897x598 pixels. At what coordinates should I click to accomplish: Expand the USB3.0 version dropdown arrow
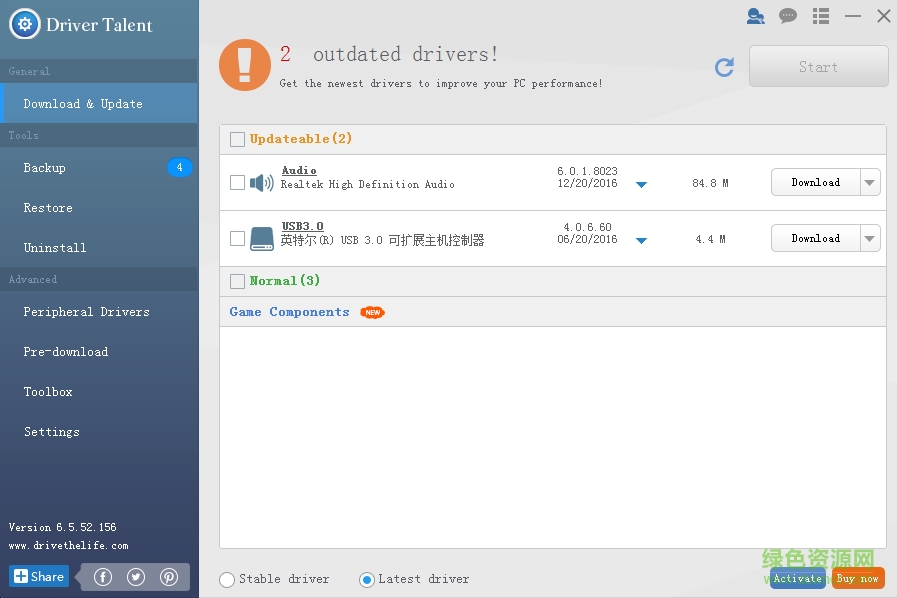tap(641, 240)
